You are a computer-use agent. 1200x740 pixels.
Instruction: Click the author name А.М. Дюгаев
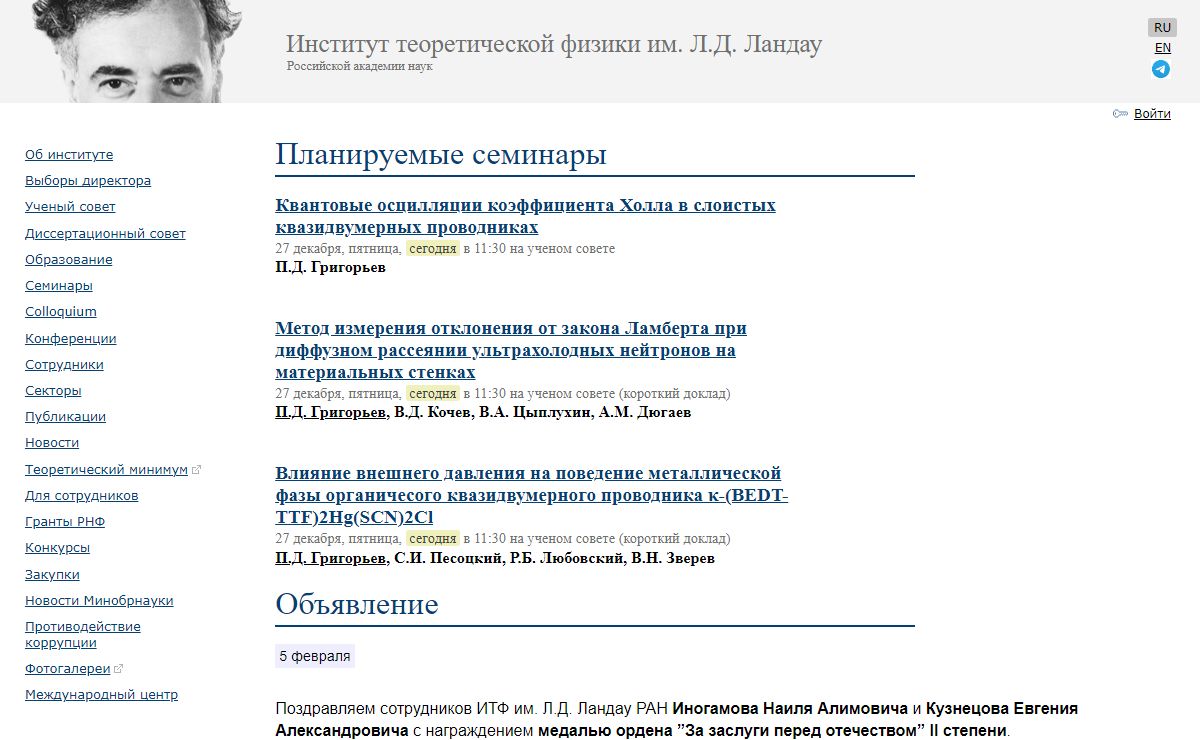645,412
